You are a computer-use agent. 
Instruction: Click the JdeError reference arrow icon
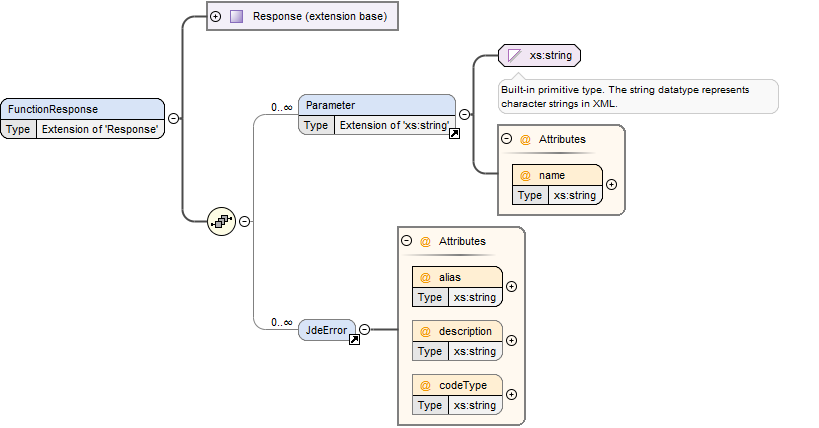[x=354, y=340]
